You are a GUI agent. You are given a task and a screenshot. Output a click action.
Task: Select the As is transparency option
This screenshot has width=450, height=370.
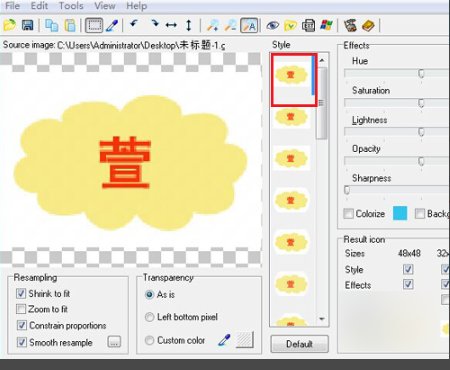(x=149, y=295)
